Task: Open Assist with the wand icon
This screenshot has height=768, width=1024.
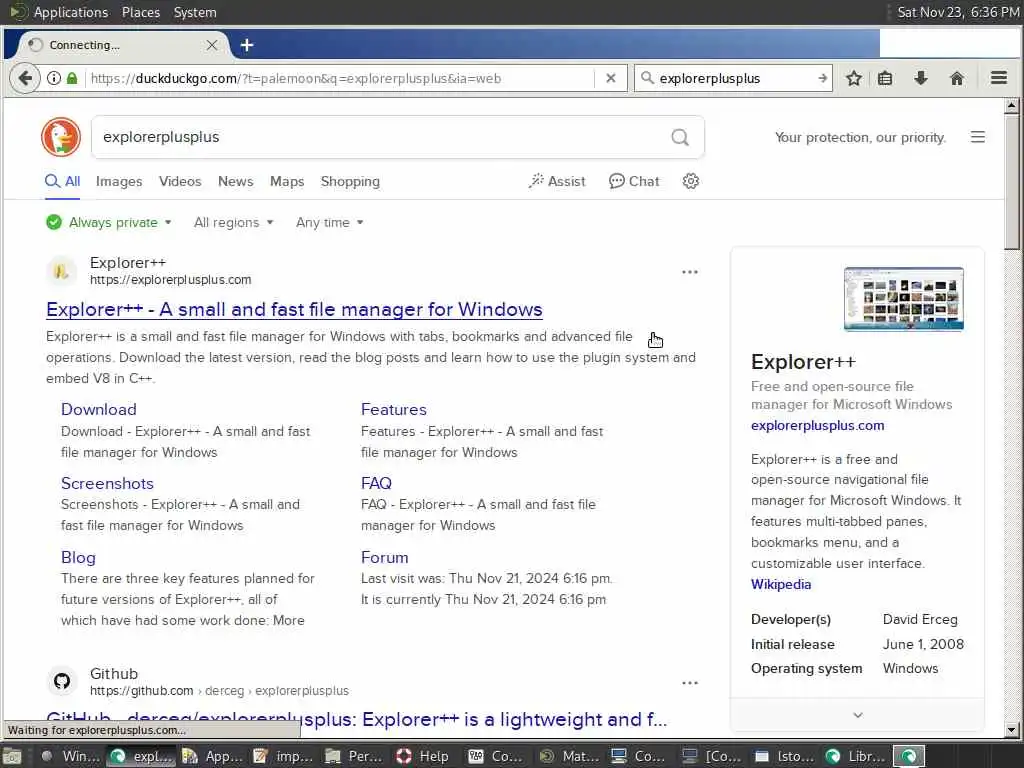Action: (557, 181)
